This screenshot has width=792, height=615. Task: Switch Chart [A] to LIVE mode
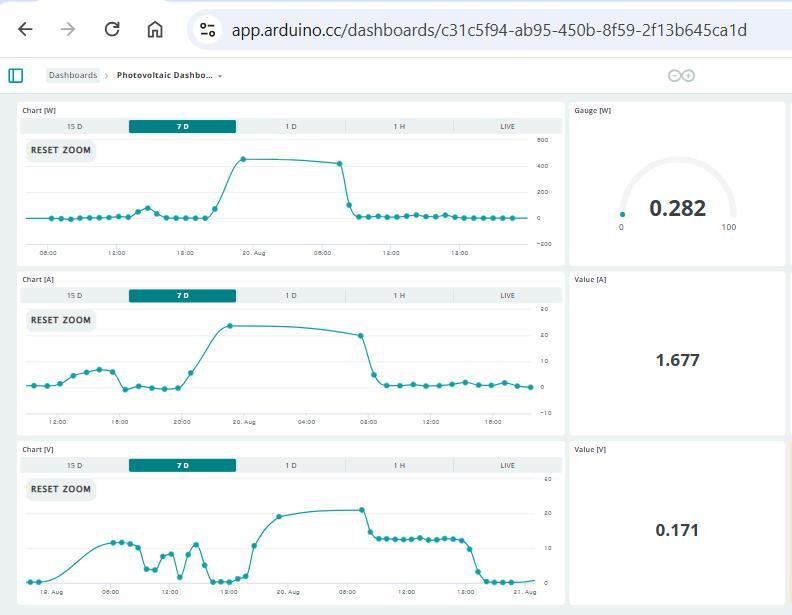pyautogui.click(x=507, y=296)
